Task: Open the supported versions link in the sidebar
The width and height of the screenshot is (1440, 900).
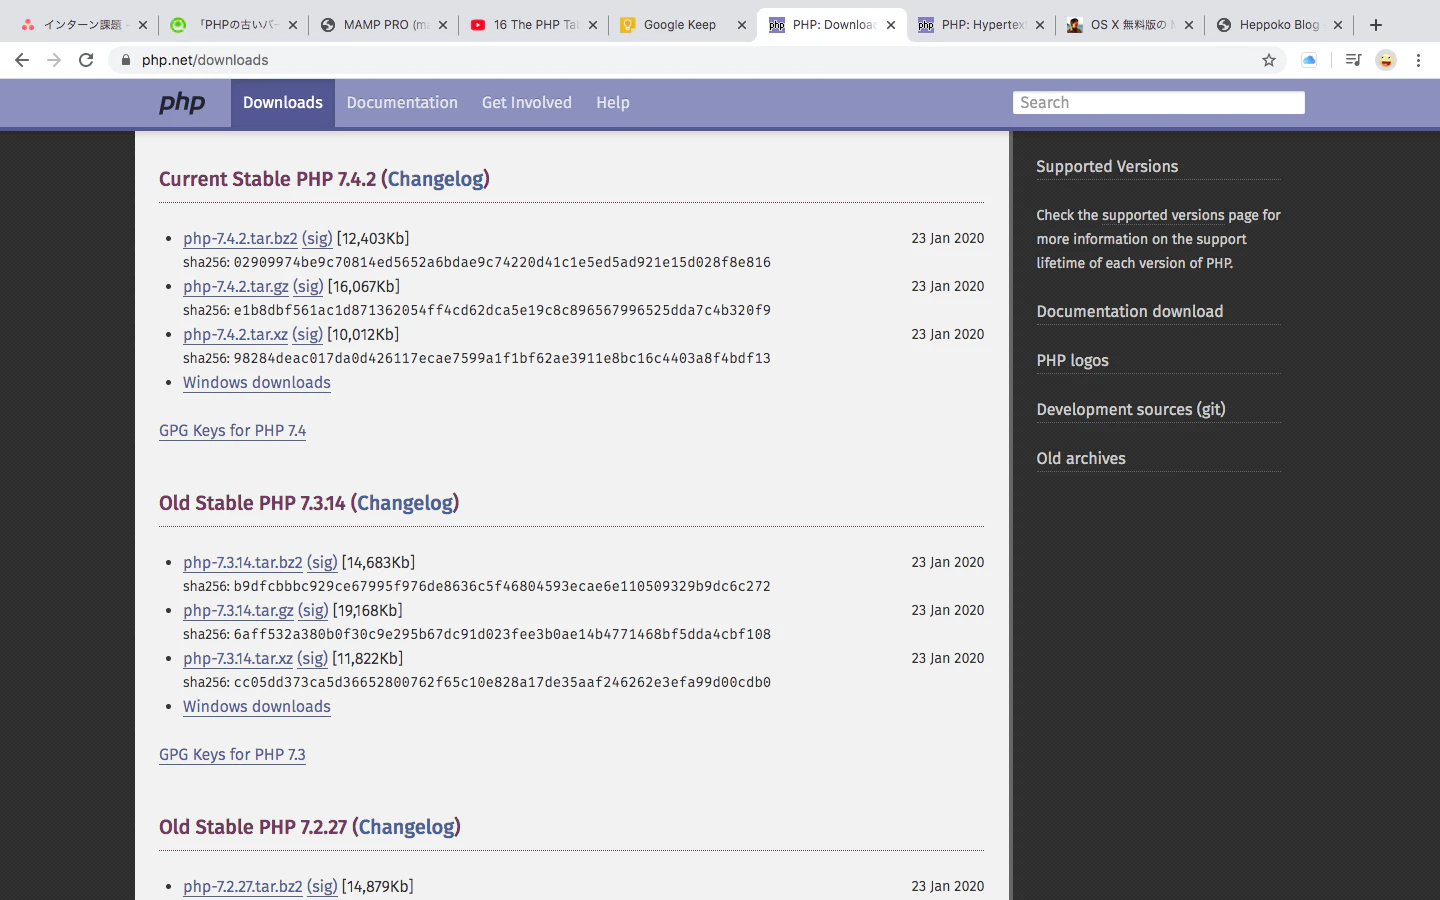Action: (1163, 215)
